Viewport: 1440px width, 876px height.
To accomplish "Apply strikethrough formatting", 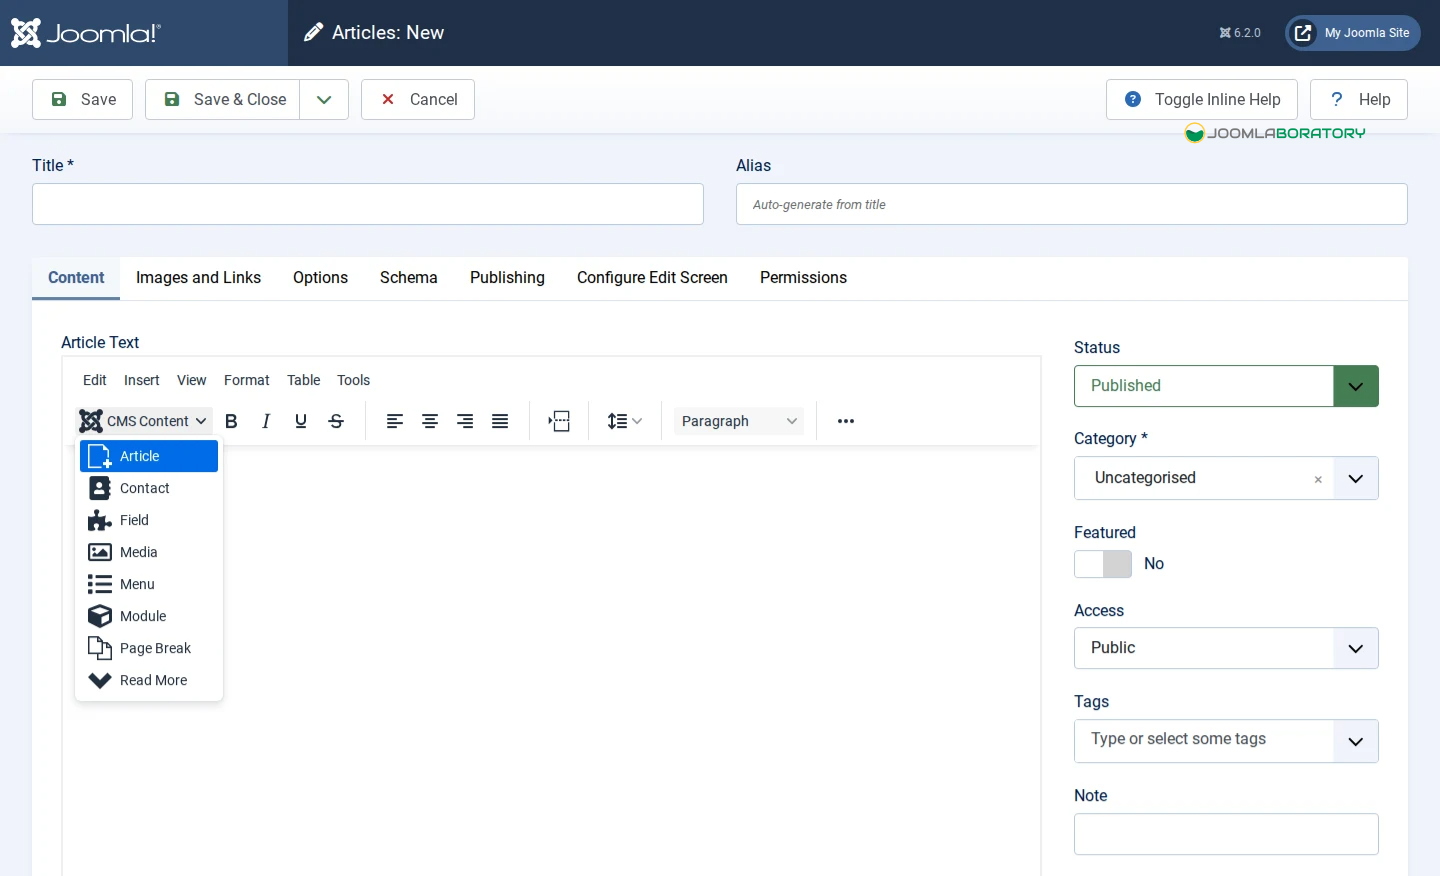I will [336, 421].
